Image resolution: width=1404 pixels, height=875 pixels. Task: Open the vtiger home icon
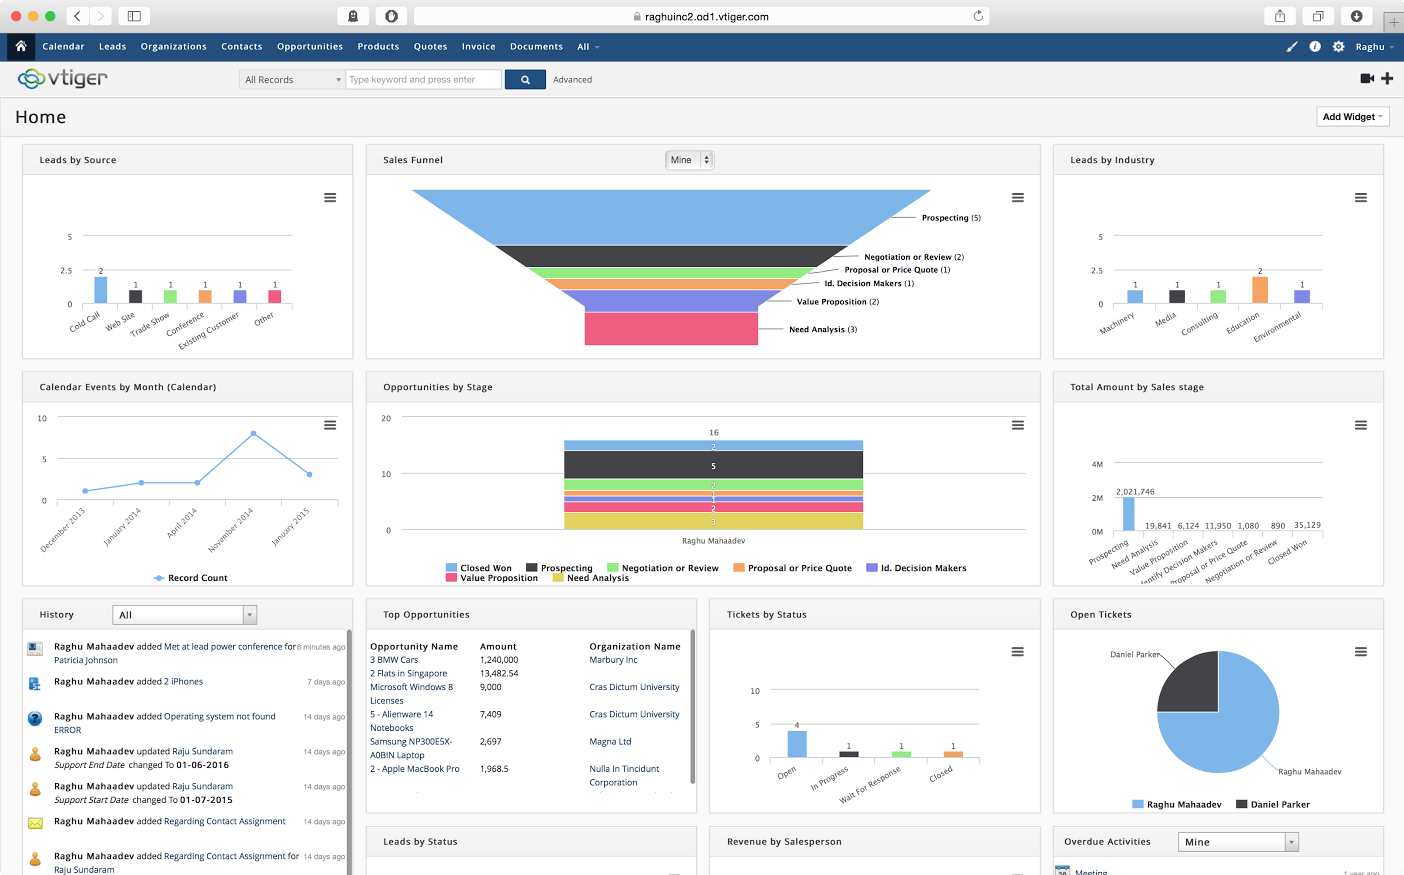[20, 46]
